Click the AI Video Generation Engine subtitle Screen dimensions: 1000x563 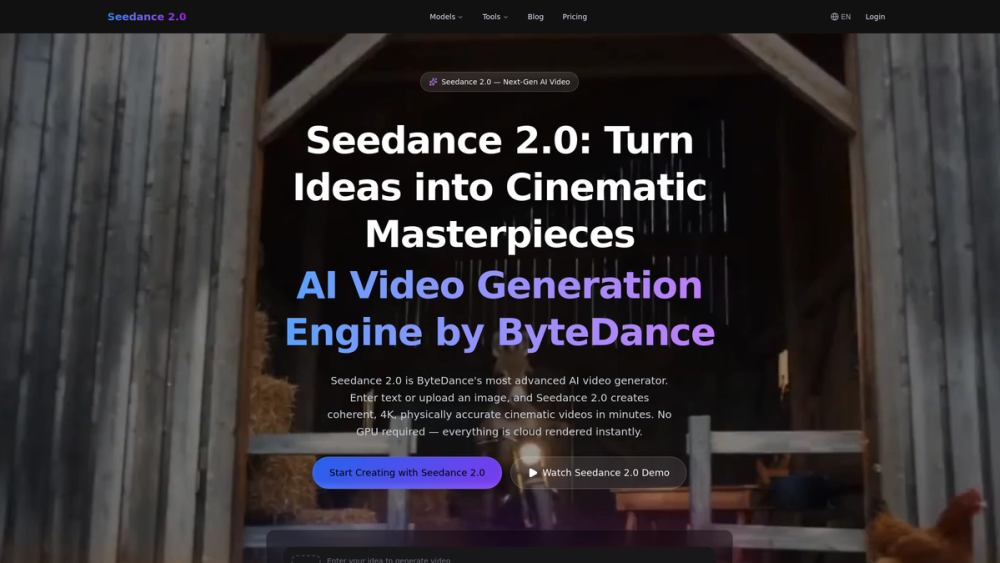499,308
